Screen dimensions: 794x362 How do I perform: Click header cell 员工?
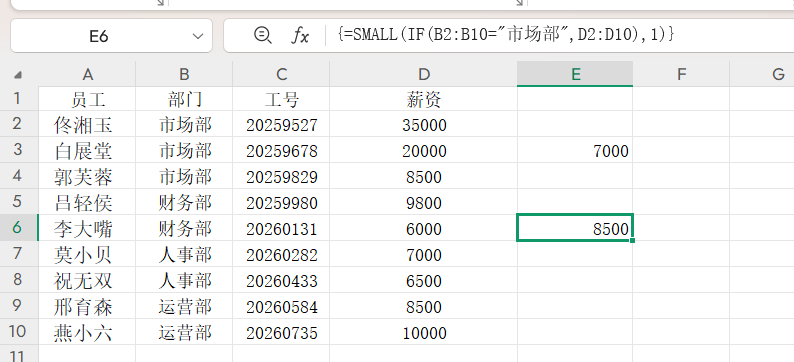click(87, 99)
